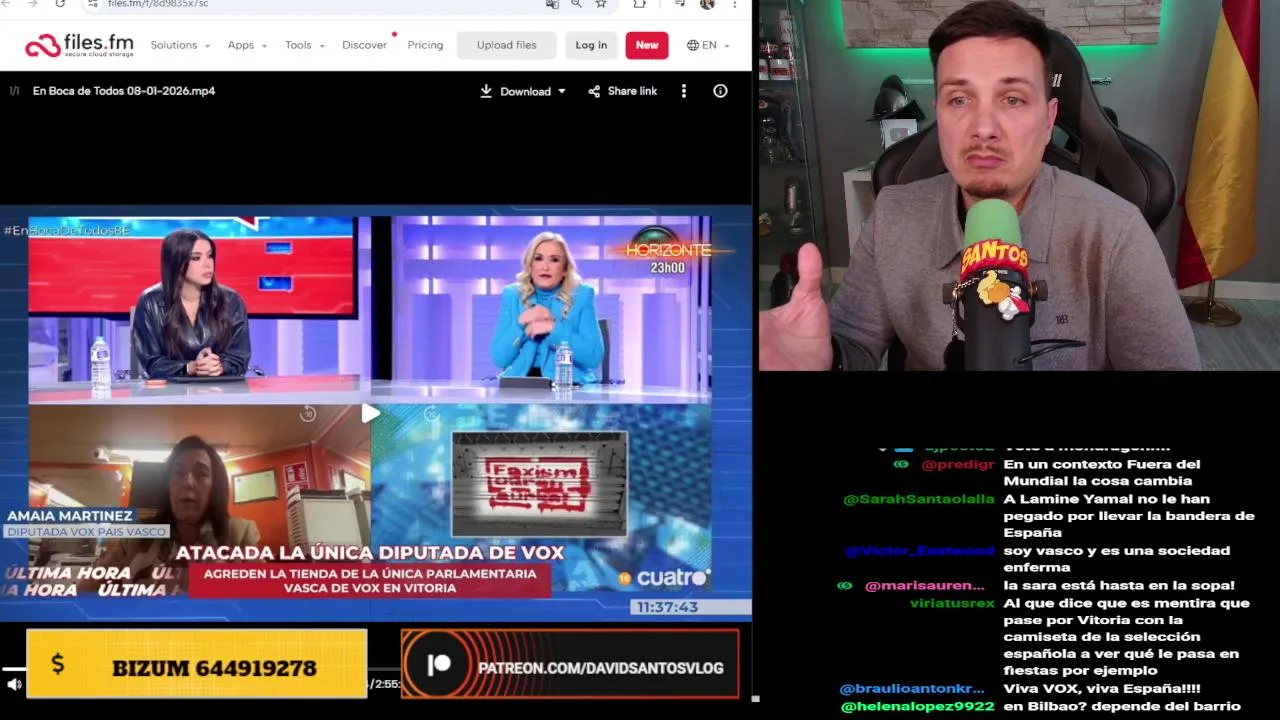Viewport: 1280px width, 720px height.
Task: Open the browser profile avatar
Action: click(x=707, y=4)
